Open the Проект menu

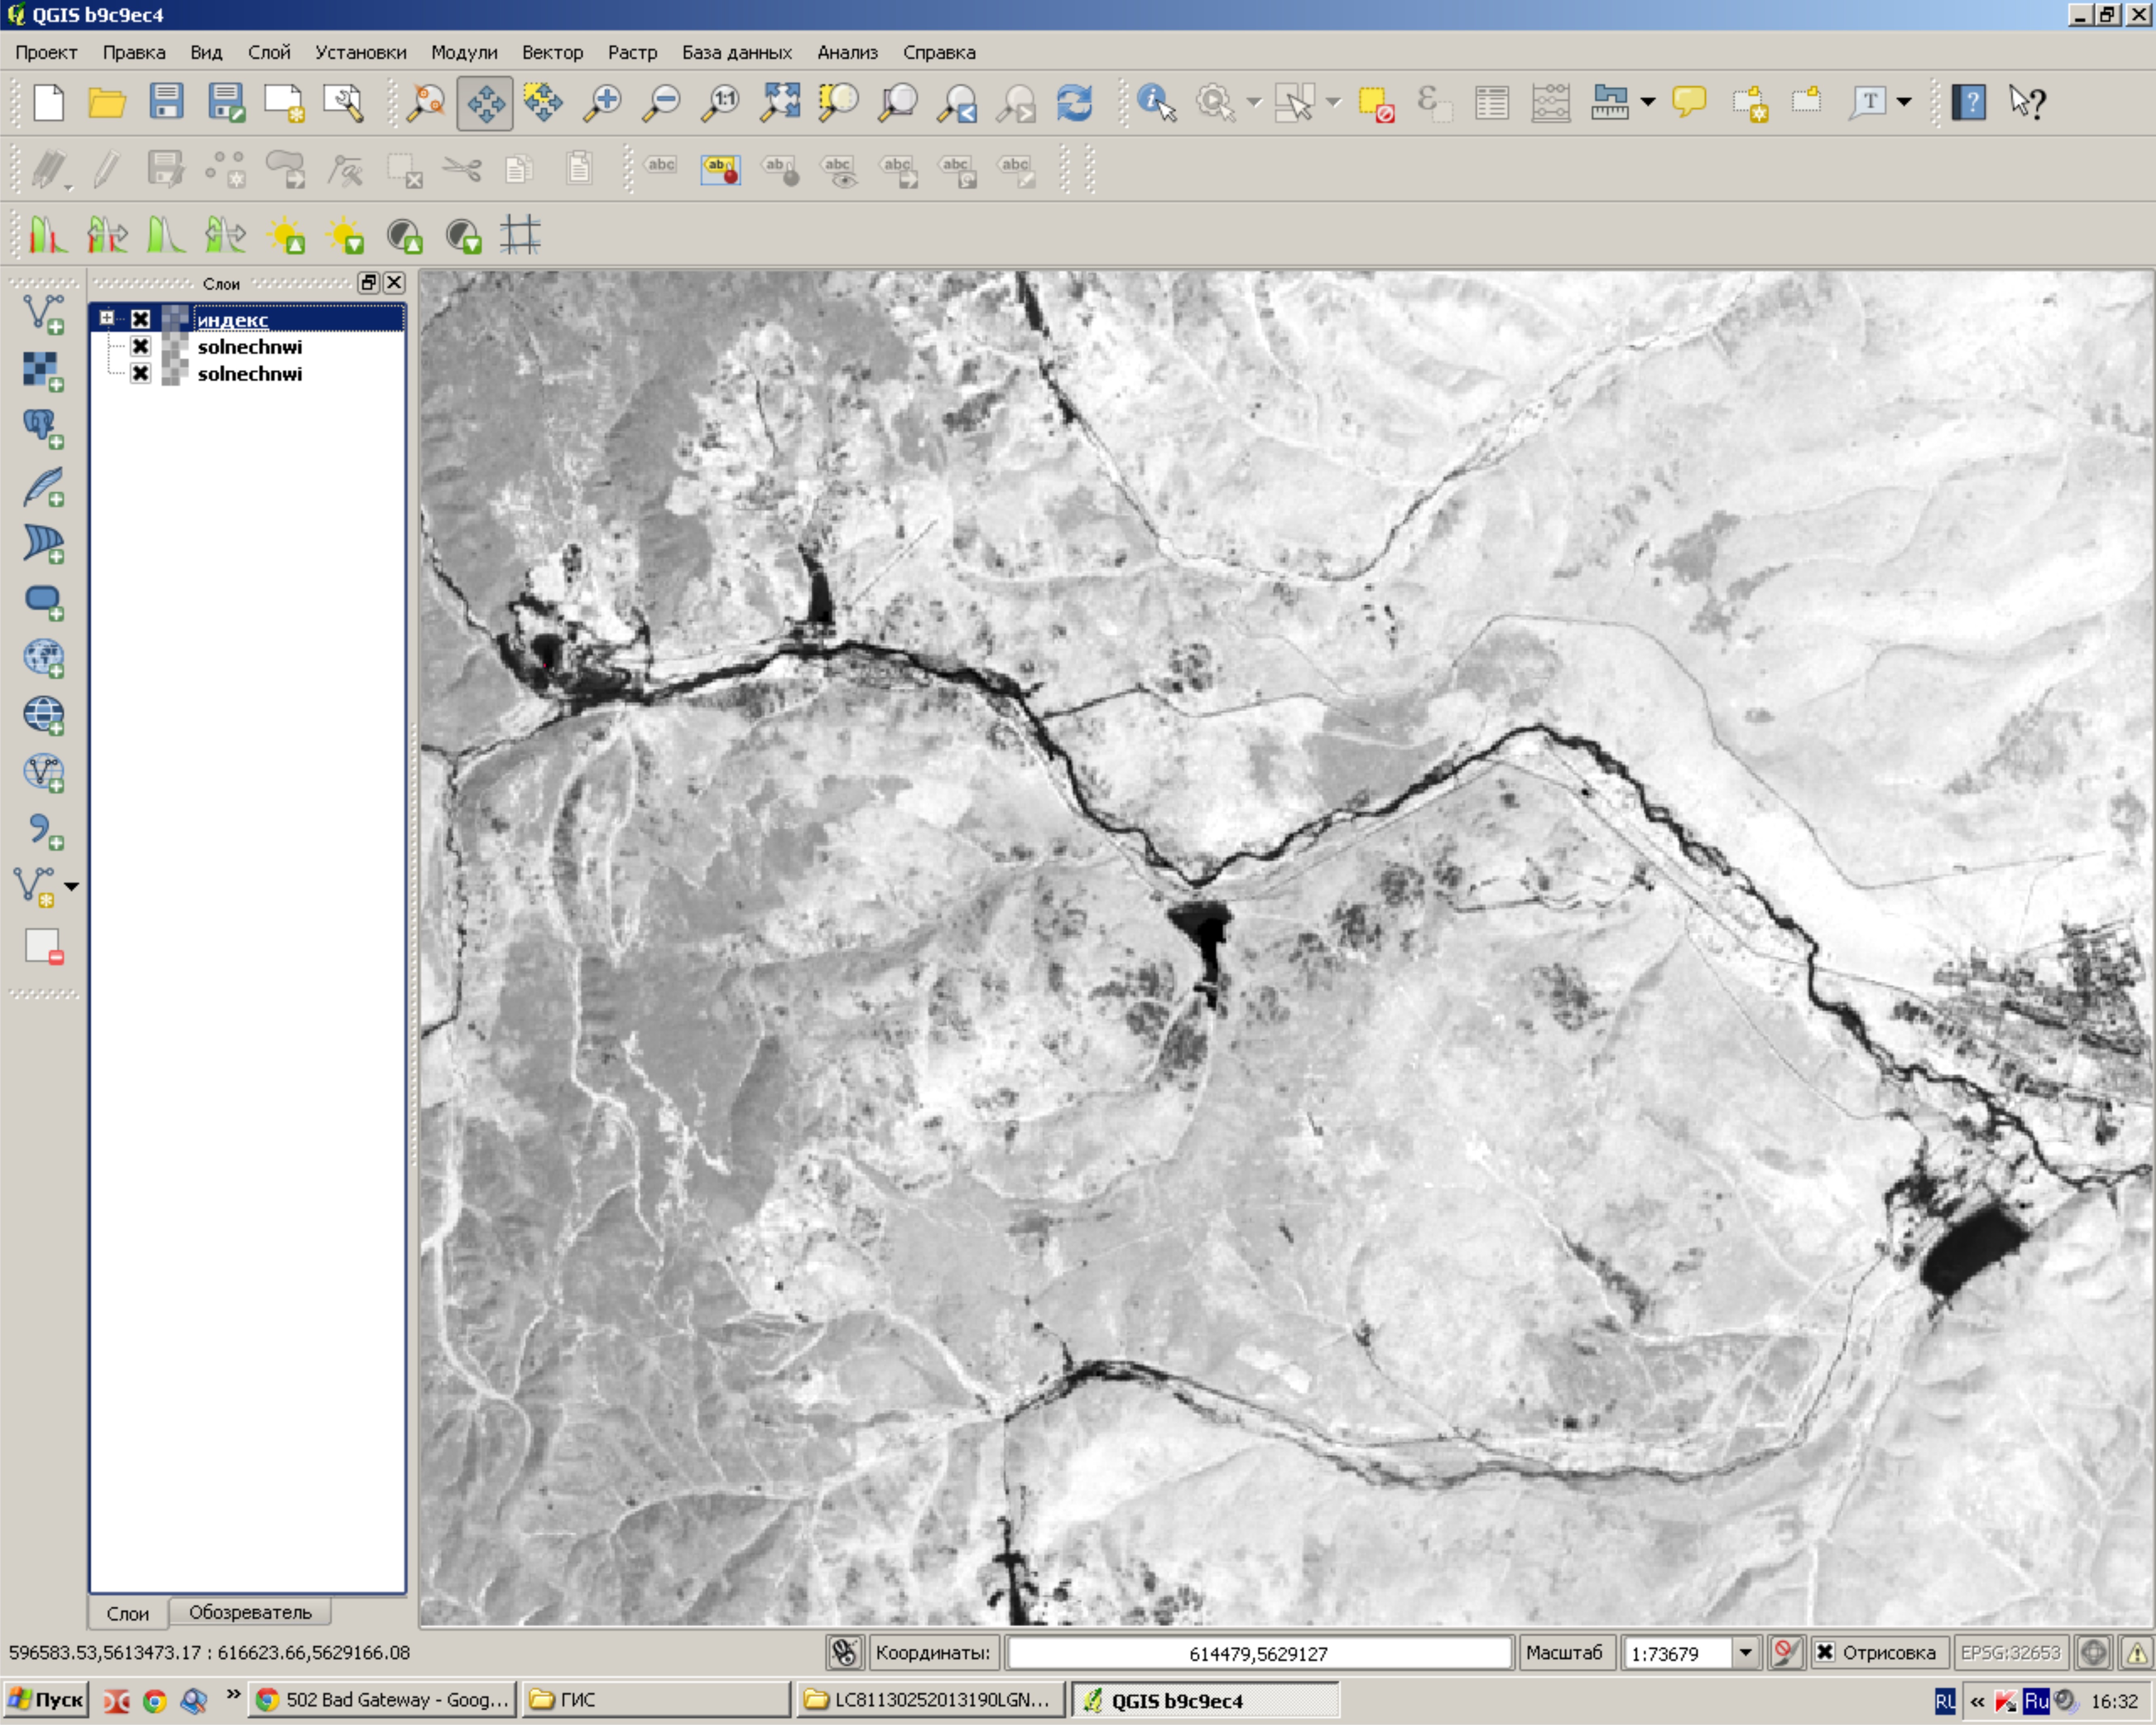coord(46,52)
